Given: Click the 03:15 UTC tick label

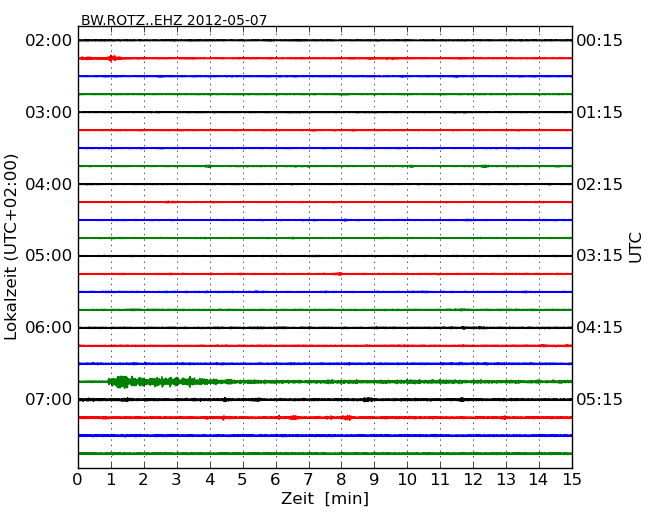Looking at the screenshot, I should click(599, 256).
